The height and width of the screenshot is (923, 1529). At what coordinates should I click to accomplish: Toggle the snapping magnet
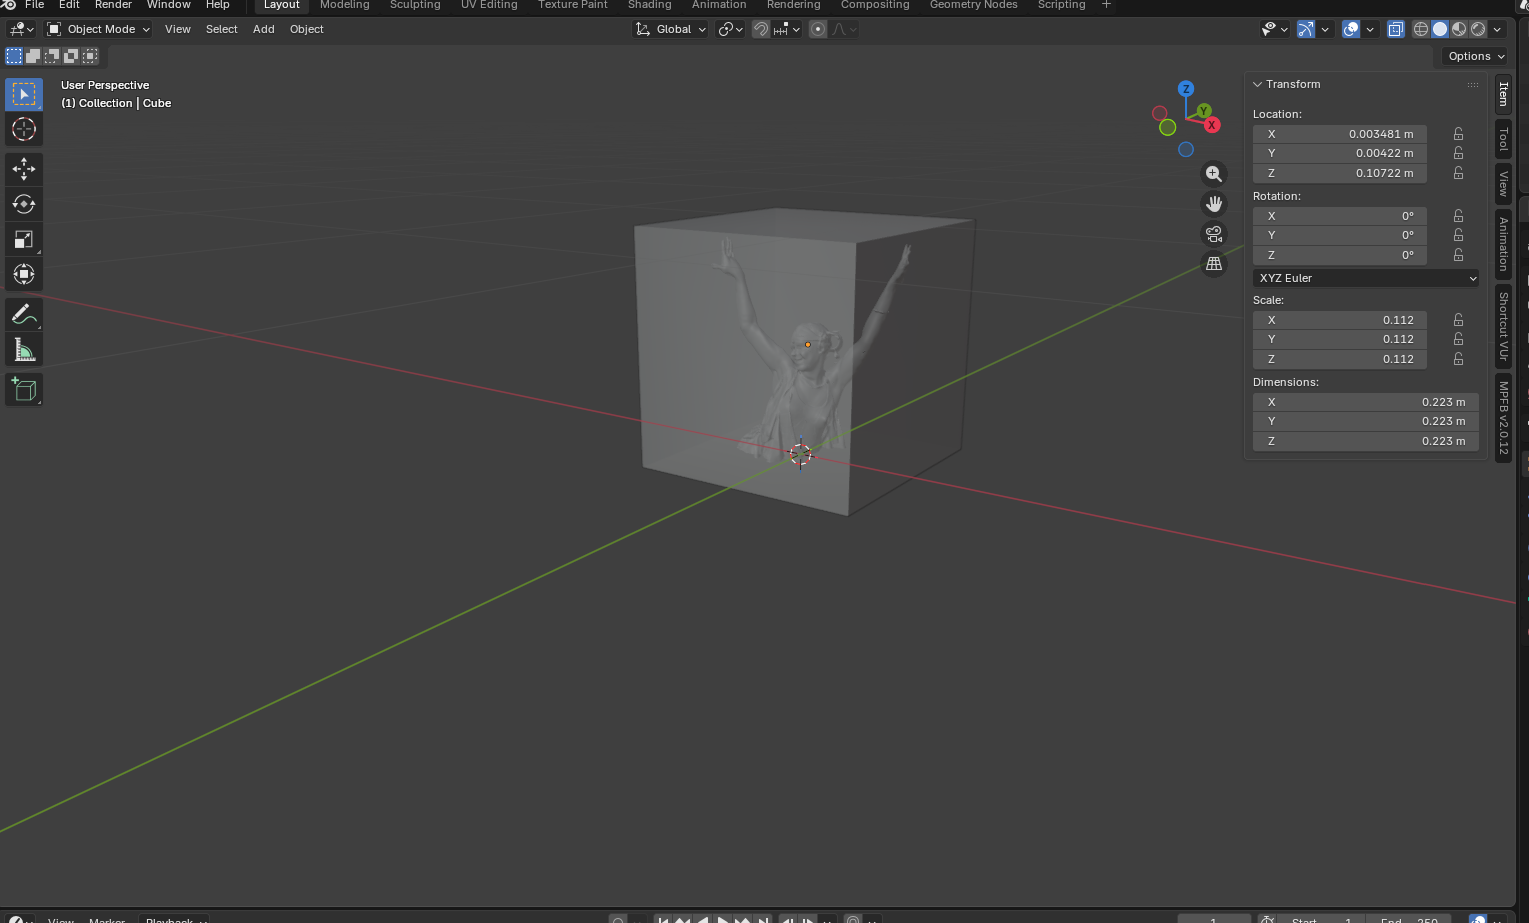[761, 29]
